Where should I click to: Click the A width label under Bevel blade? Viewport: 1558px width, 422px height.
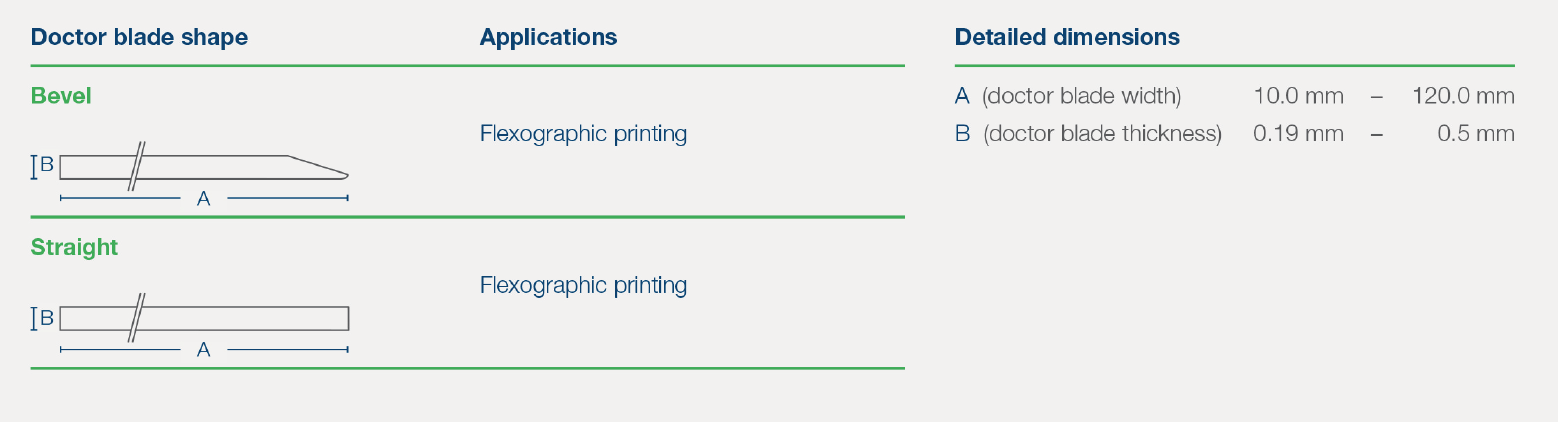(x=204, y=199)
